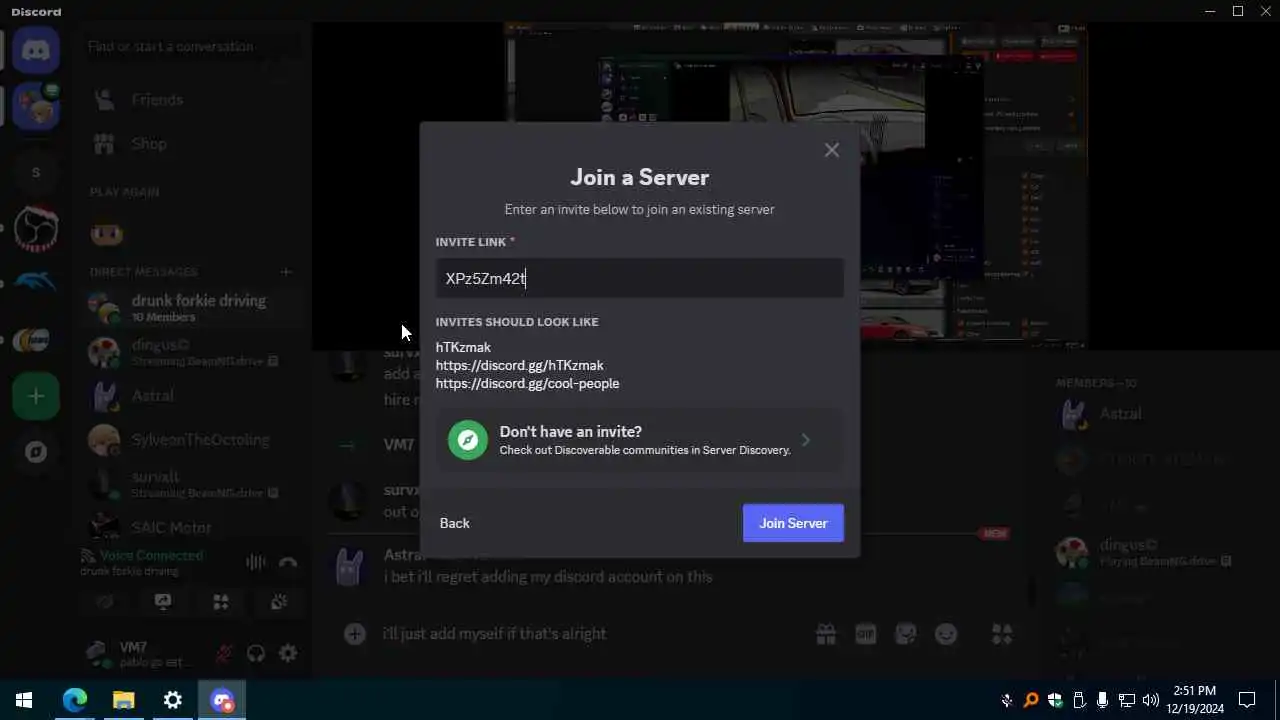Open Discord home Direct Messages icon
Image resolution: width=1280 pixels, height=720 pixels.
coord(36,49)
